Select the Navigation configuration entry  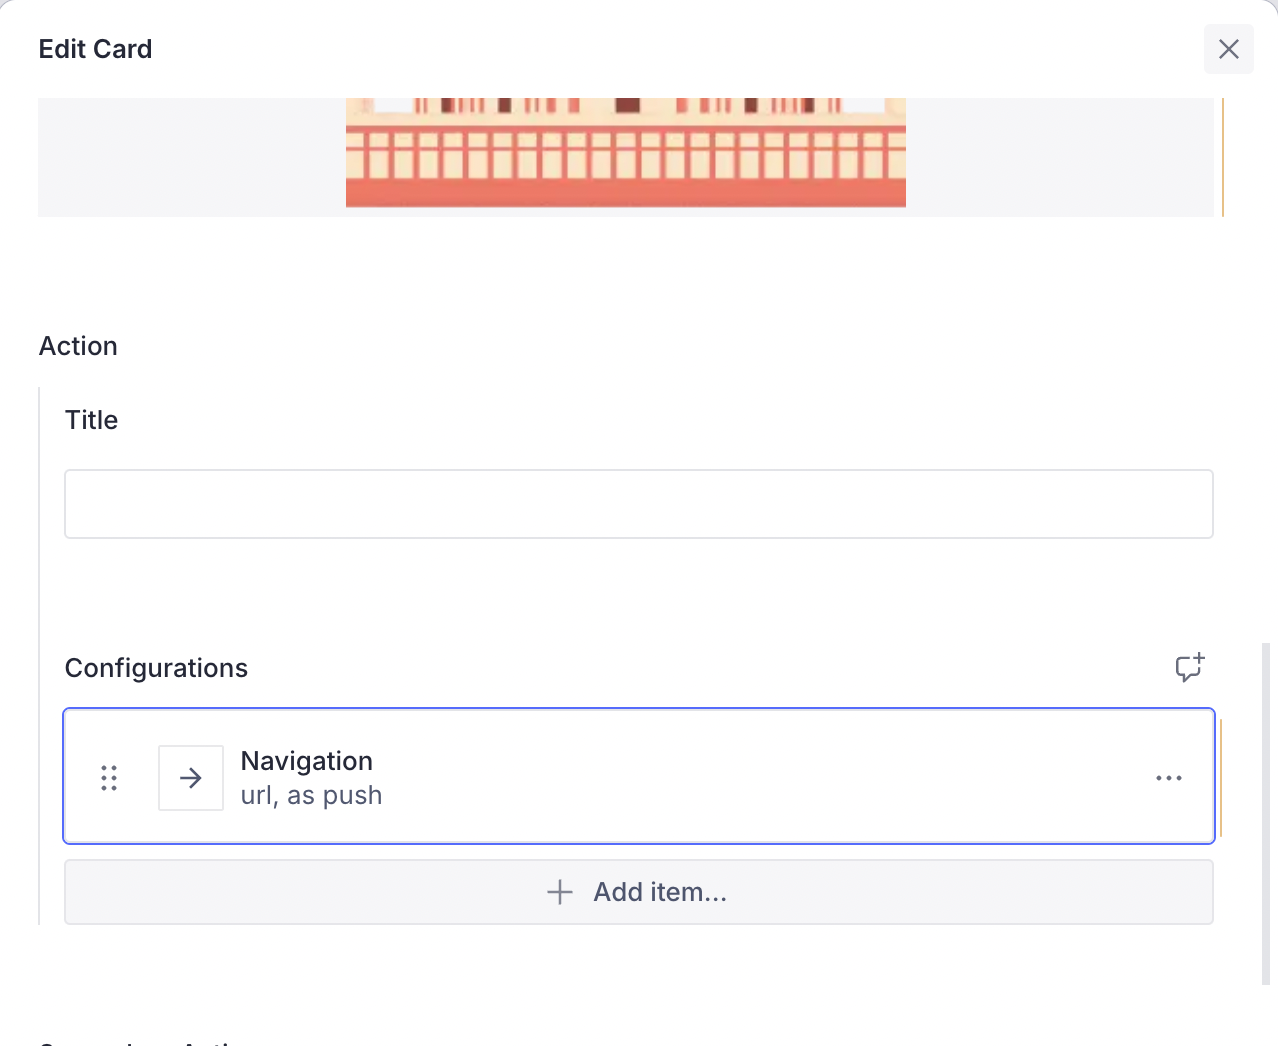pyautogui.click(x=639, y=776)
